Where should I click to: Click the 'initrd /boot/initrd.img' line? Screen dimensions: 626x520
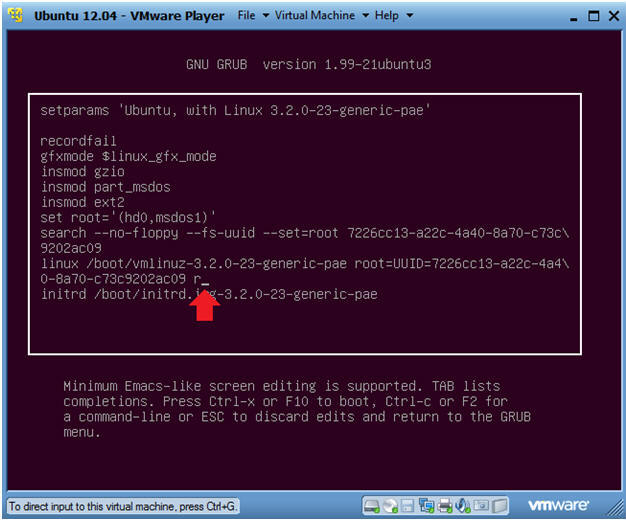(209, 294)
